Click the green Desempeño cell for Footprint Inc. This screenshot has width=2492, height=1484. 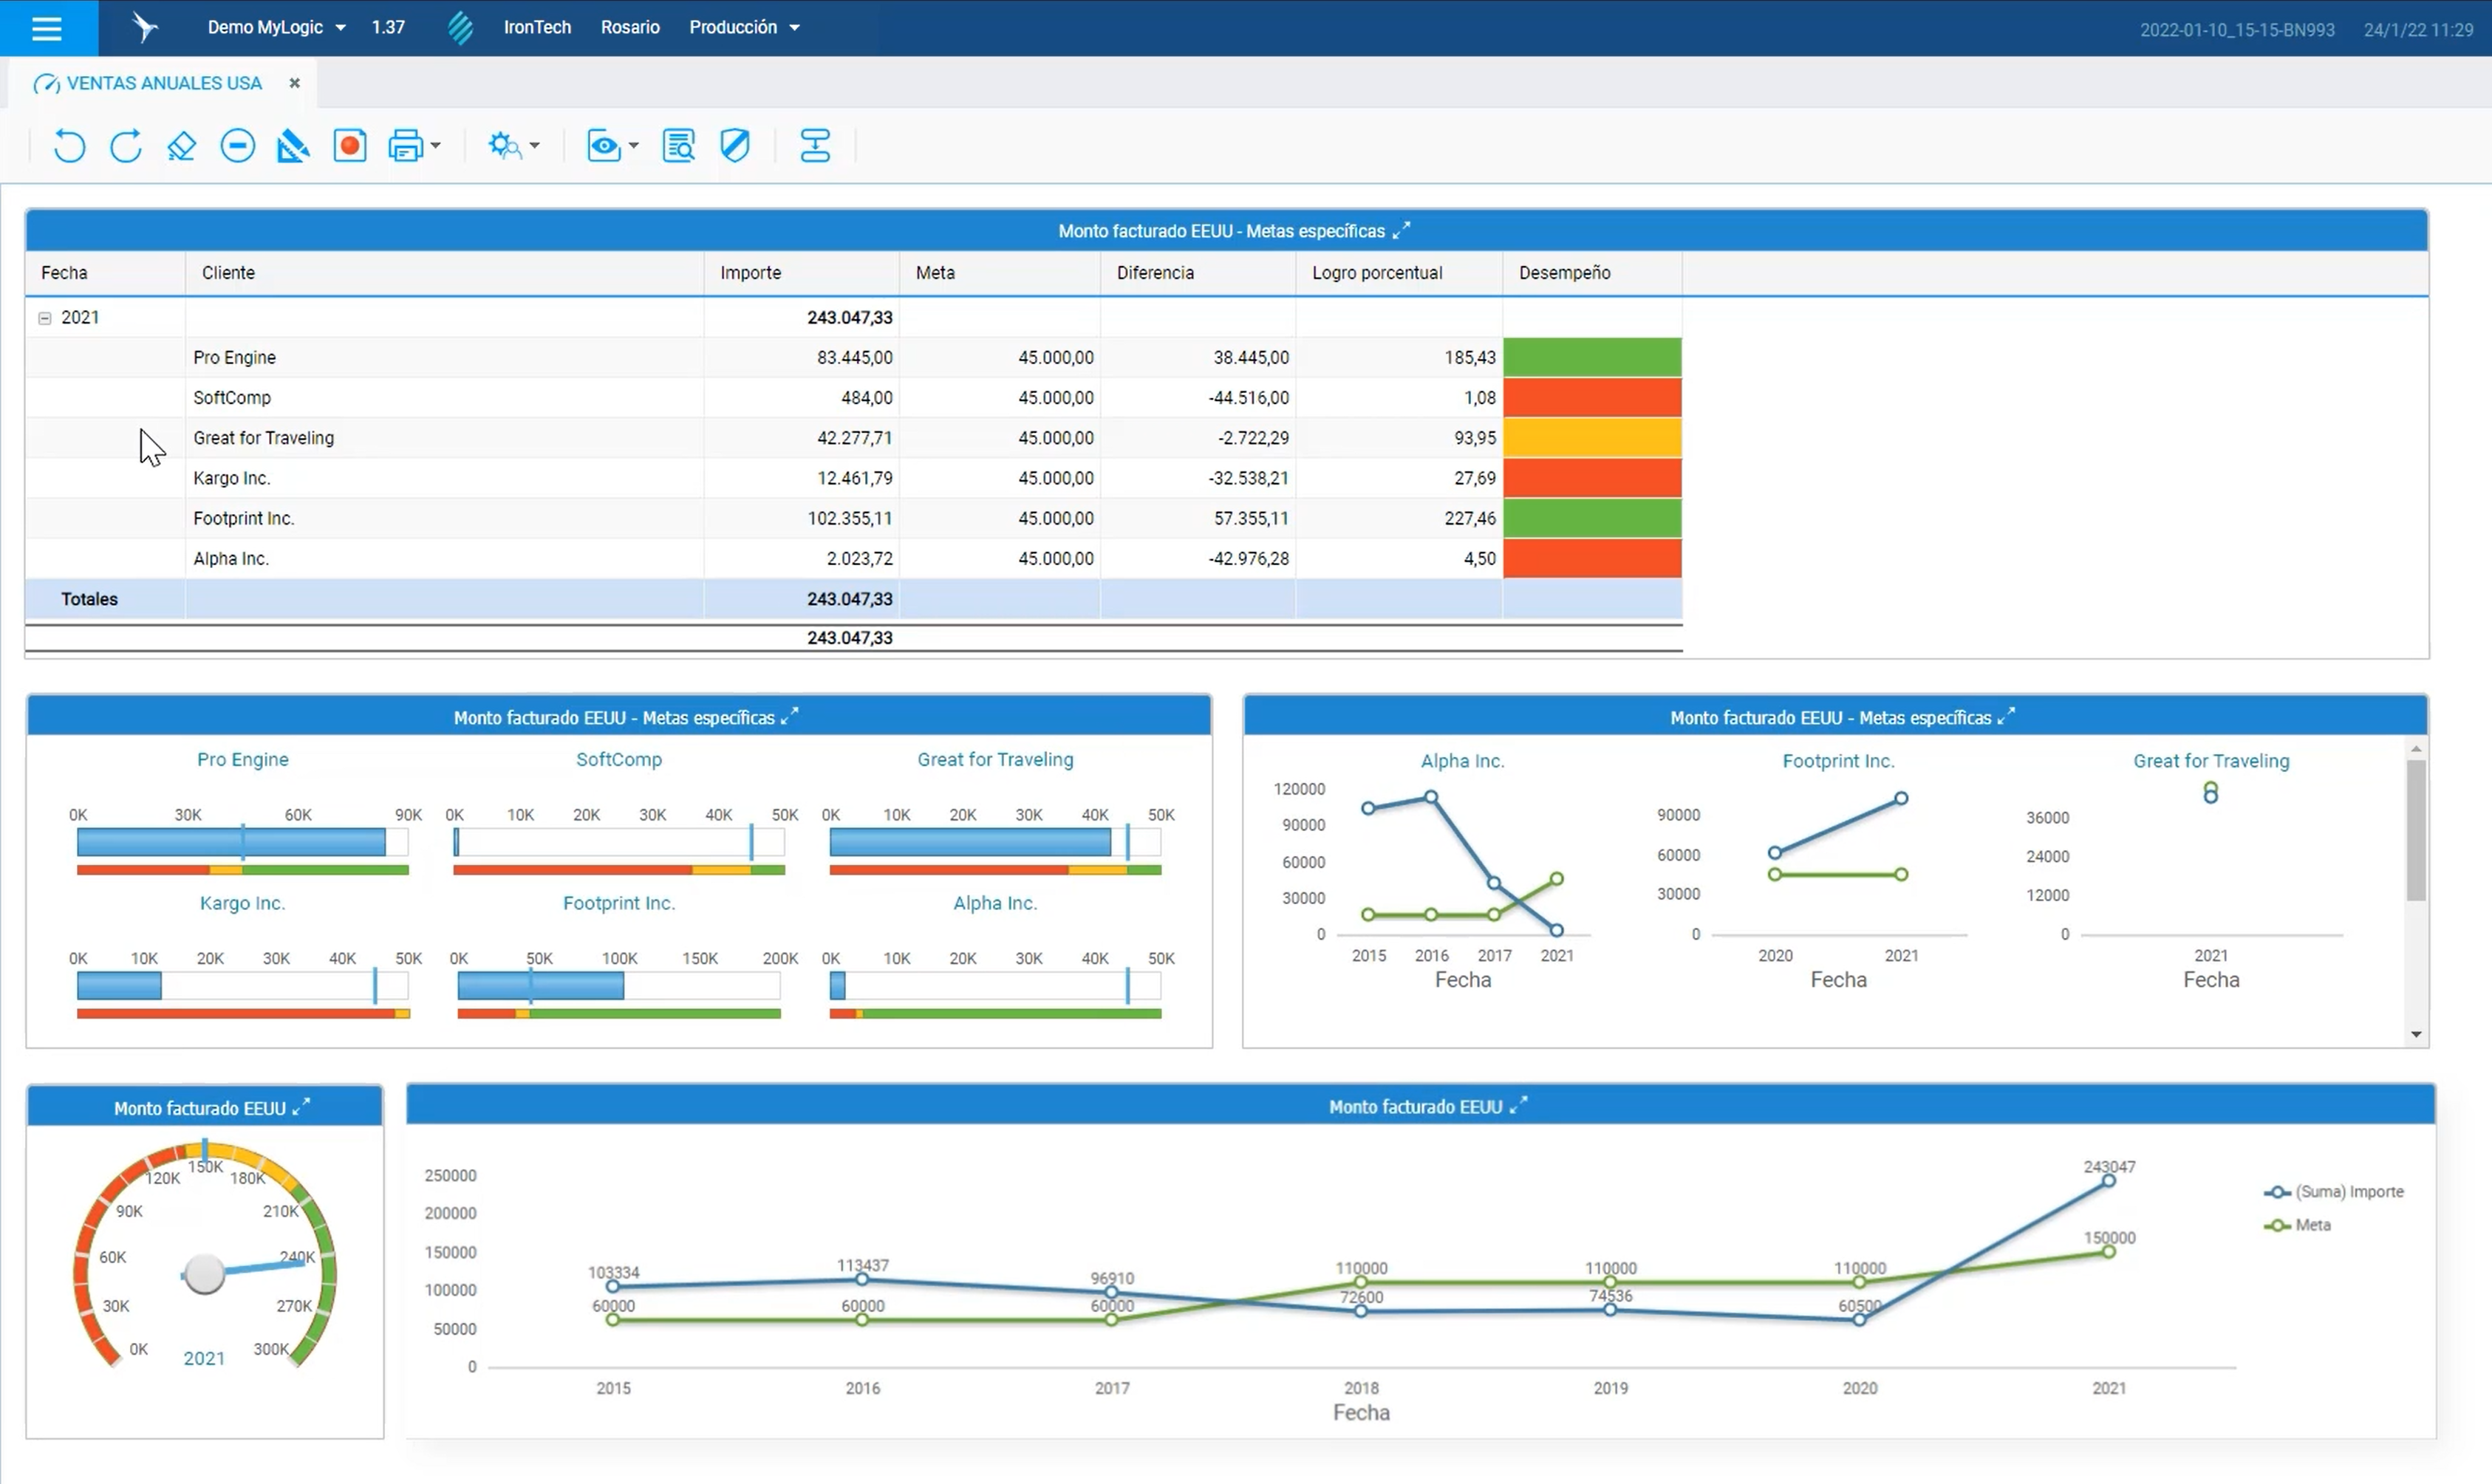(1592, 518)
